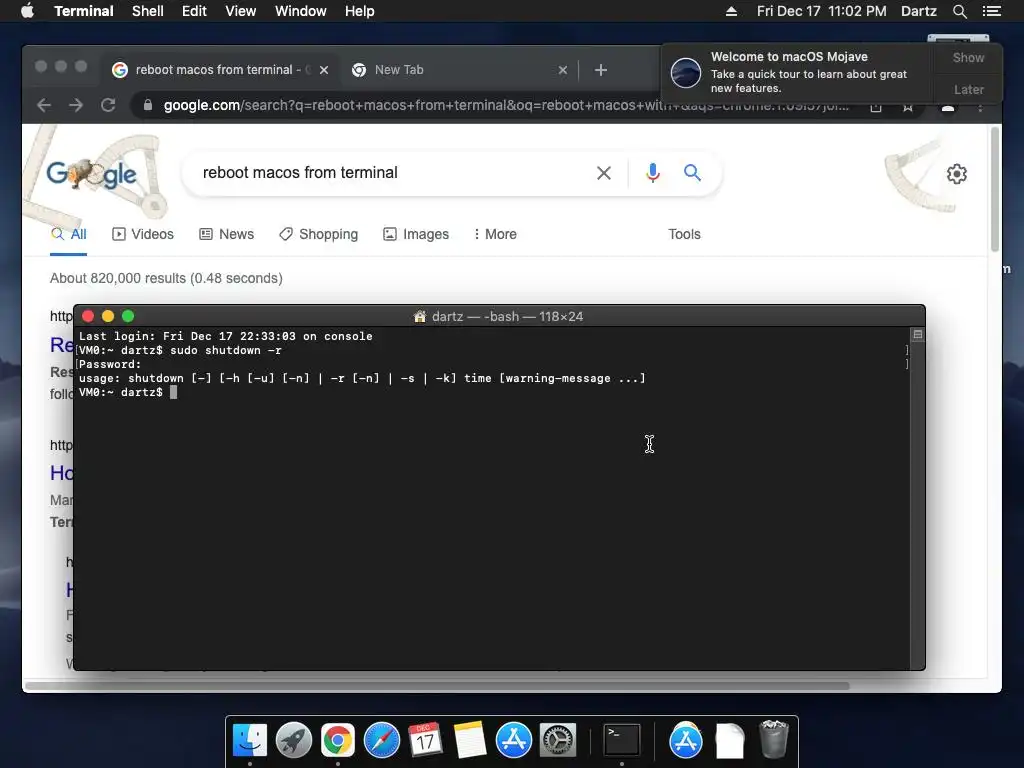This screenshot has width=1024, height=768.
Task: Open Calendar from the Dock
Action: (426, 741)
